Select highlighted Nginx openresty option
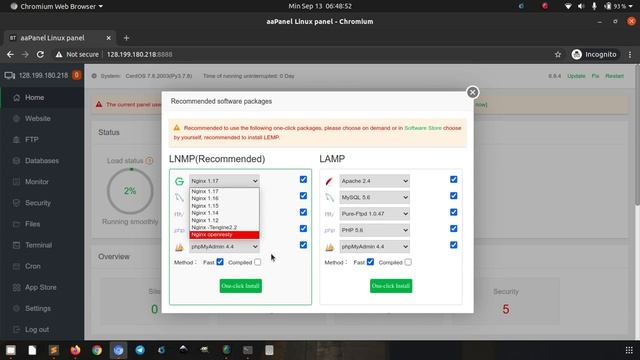640x360 pixels. 224,235
